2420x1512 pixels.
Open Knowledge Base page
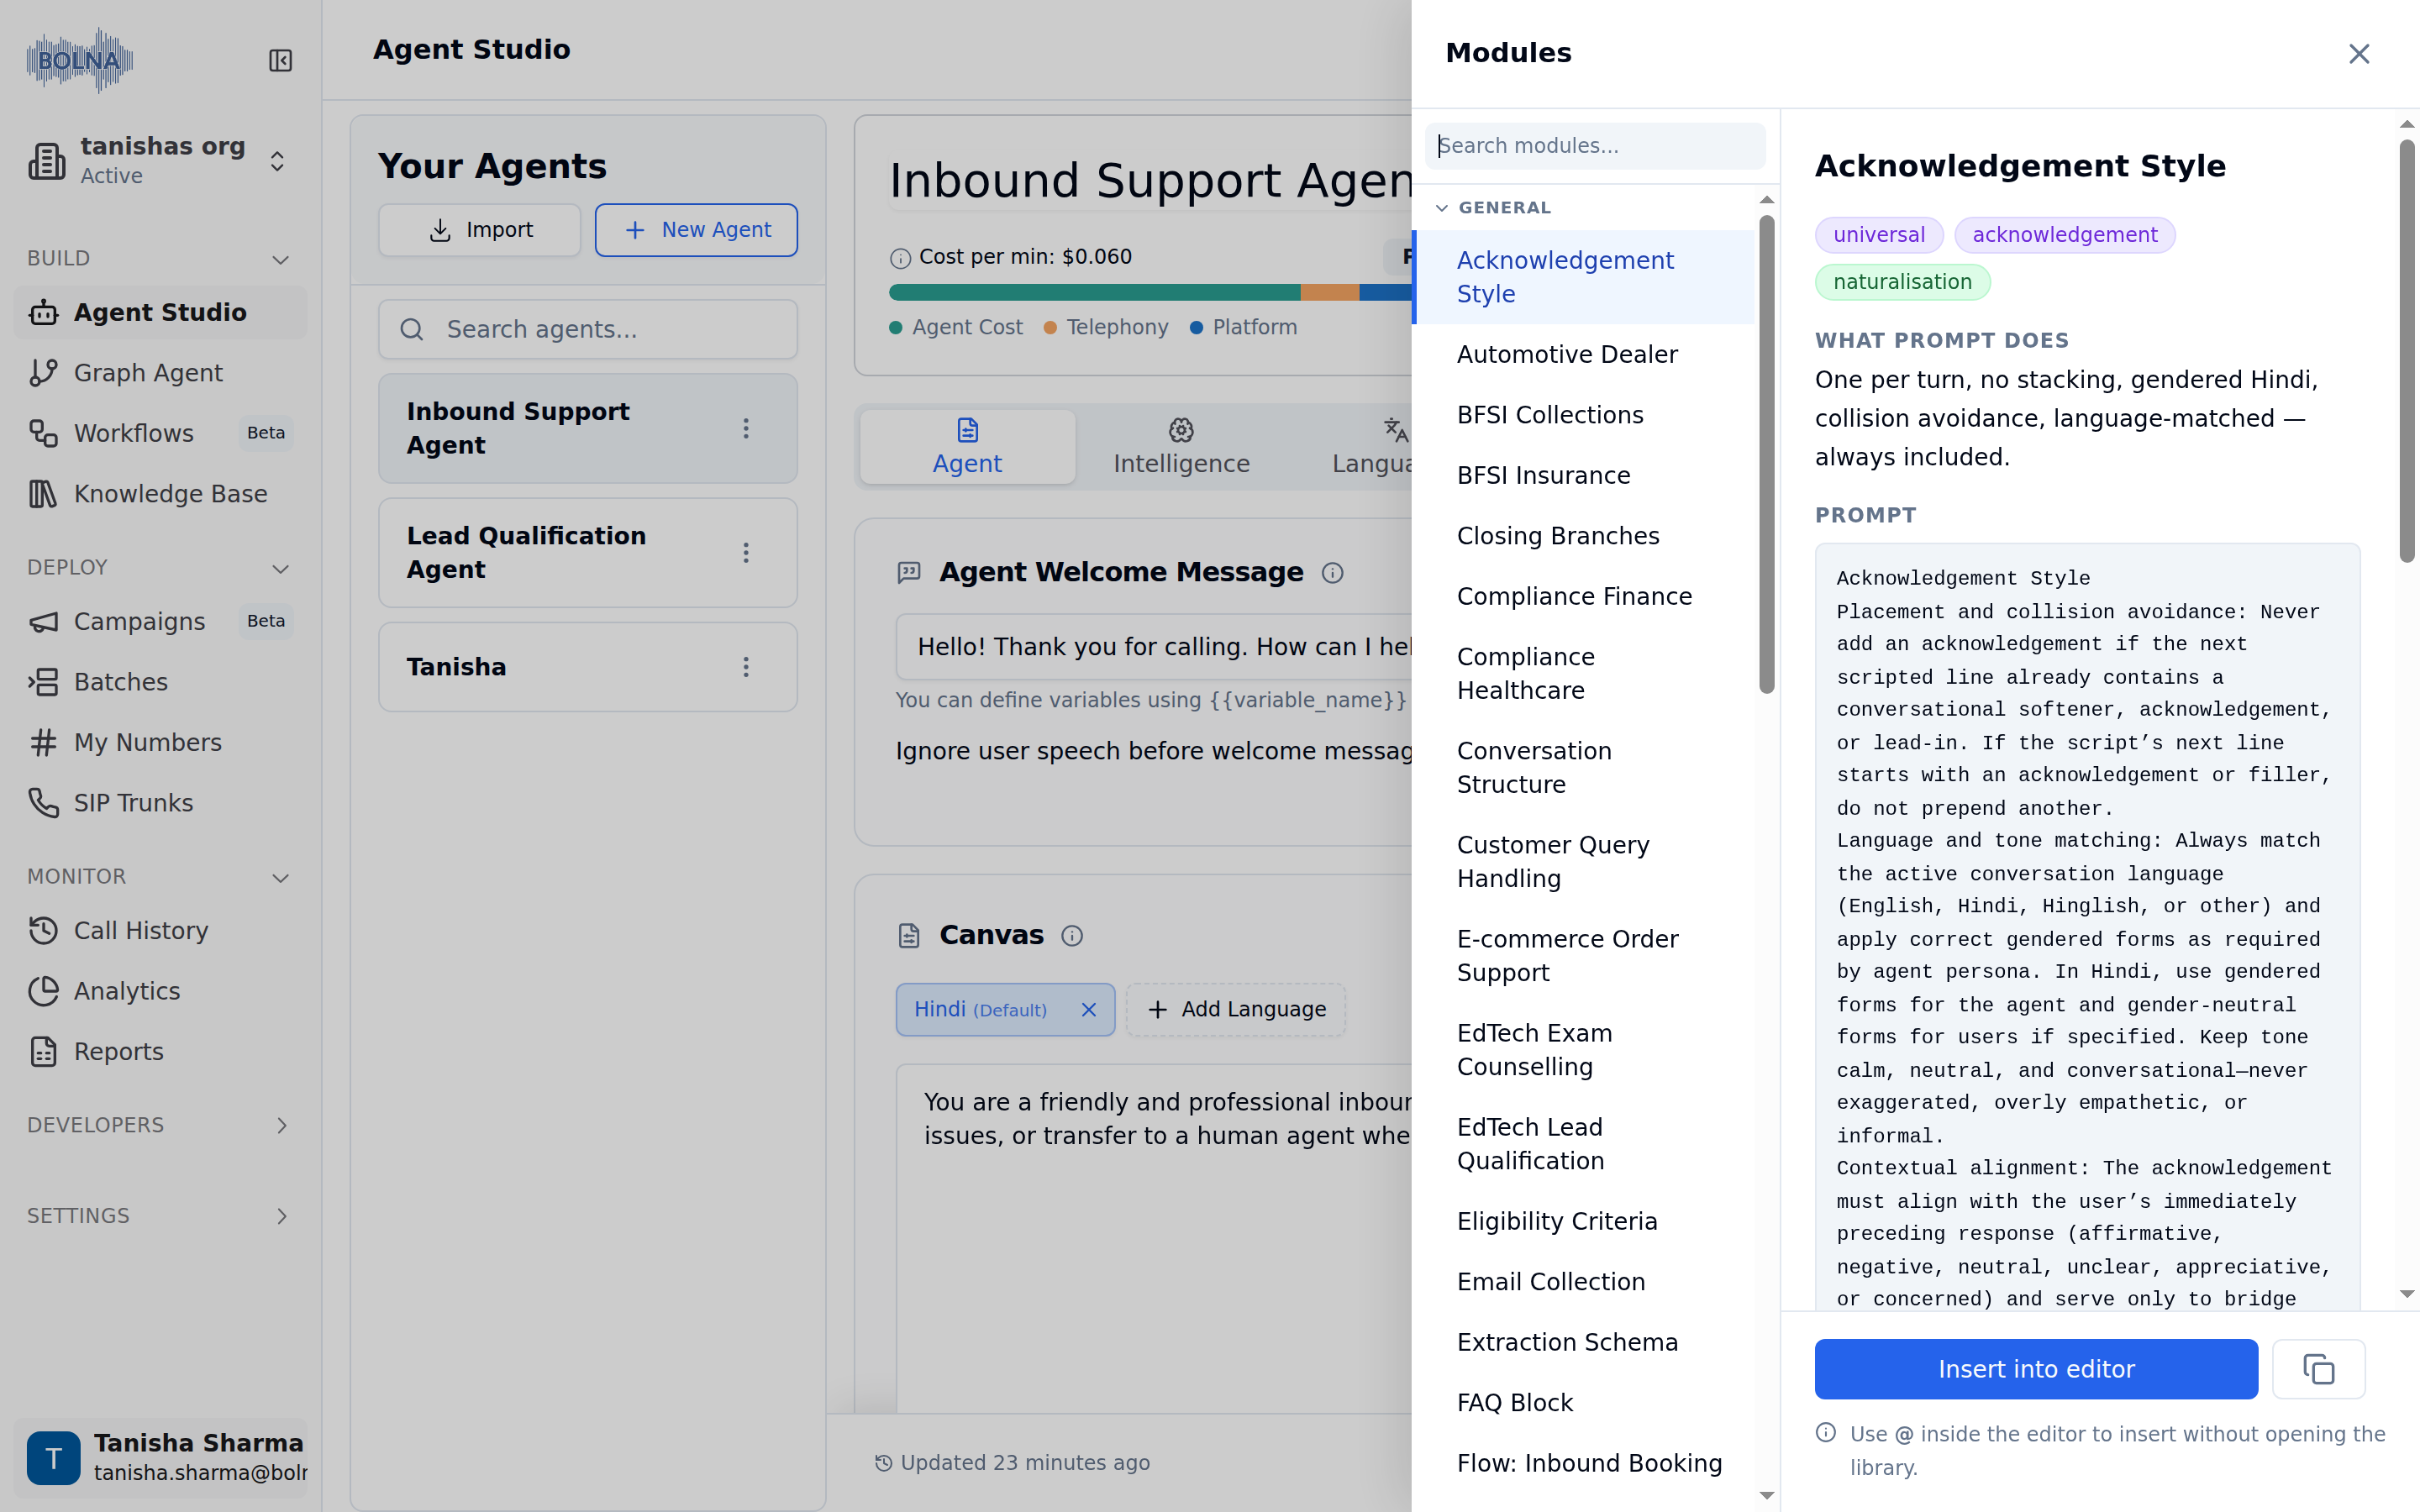[160, 494]
